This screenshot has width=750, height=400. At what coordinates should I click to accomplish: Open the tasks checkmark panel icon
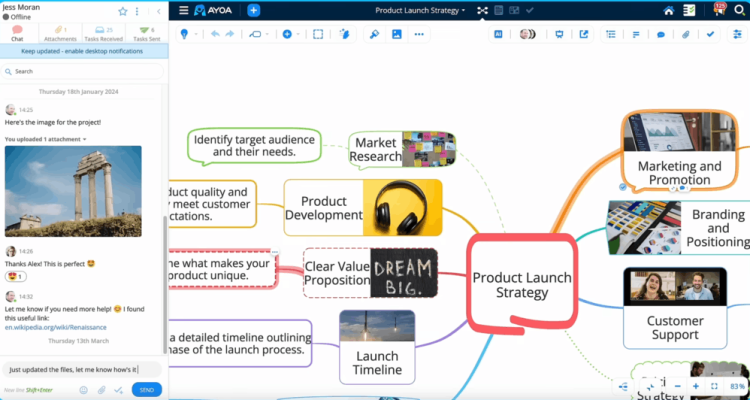[x=711, y=34]
